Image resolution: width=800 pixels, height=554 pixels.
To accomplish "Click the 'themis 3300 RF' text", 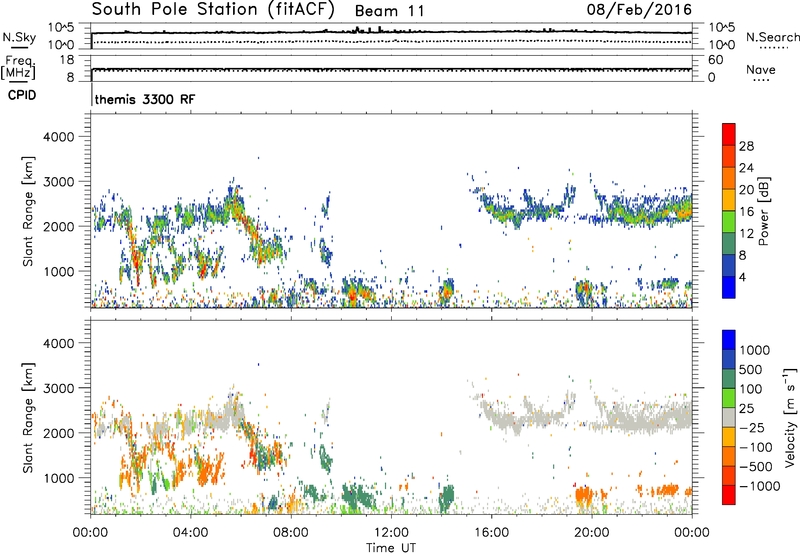I will tap(145, 99).
